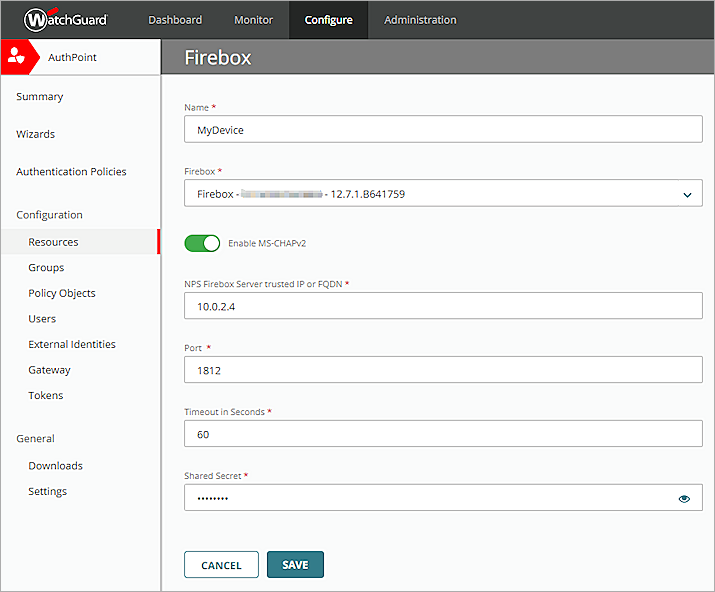This screenshot has height=592, width=715.
Task: Cancel the Firebox resource form
Action: coord(221,565)
